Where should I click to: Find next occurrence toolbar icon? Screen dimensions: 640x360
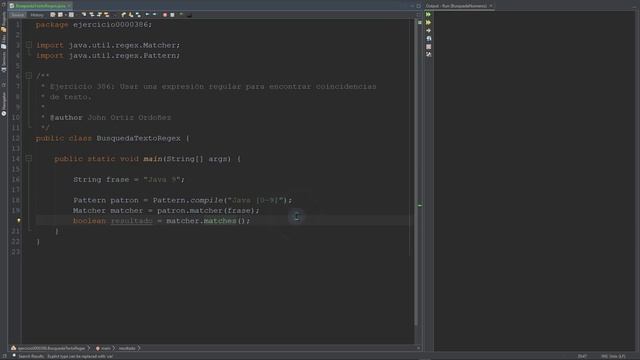[99, 15]
